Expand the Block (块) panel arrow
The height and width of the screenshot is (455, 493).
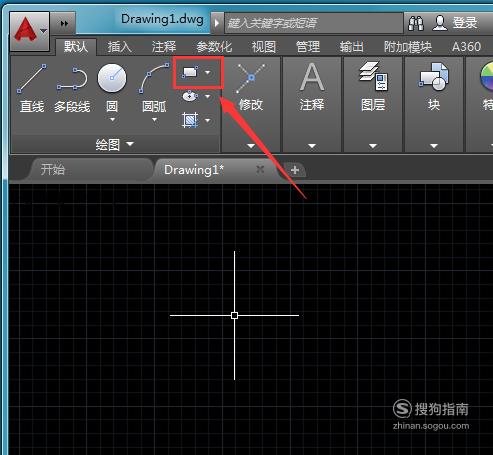pos(434,146)
